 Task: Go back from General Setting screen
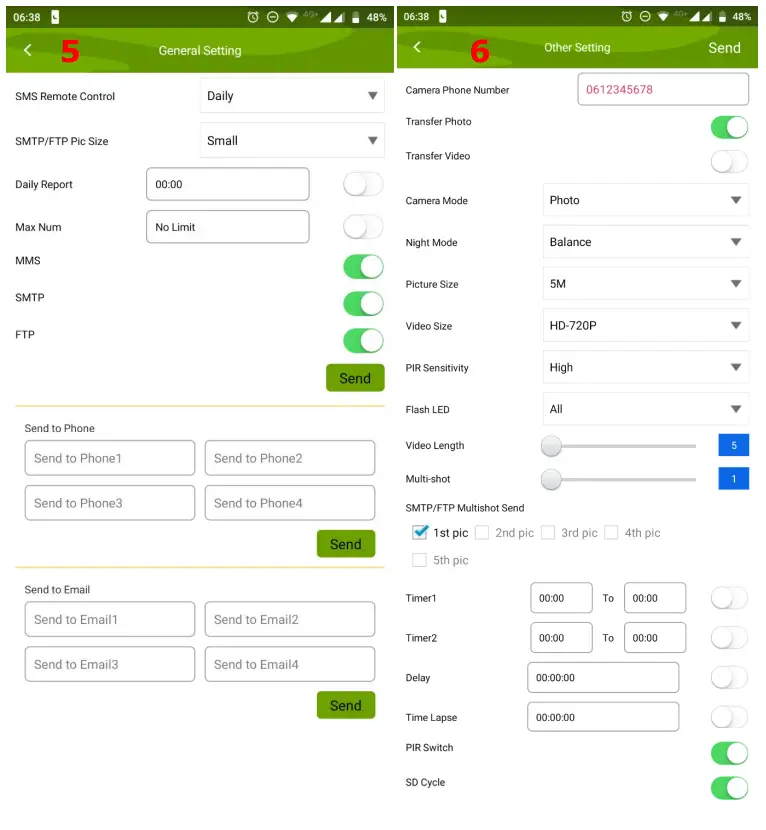[x=28, y=50]
